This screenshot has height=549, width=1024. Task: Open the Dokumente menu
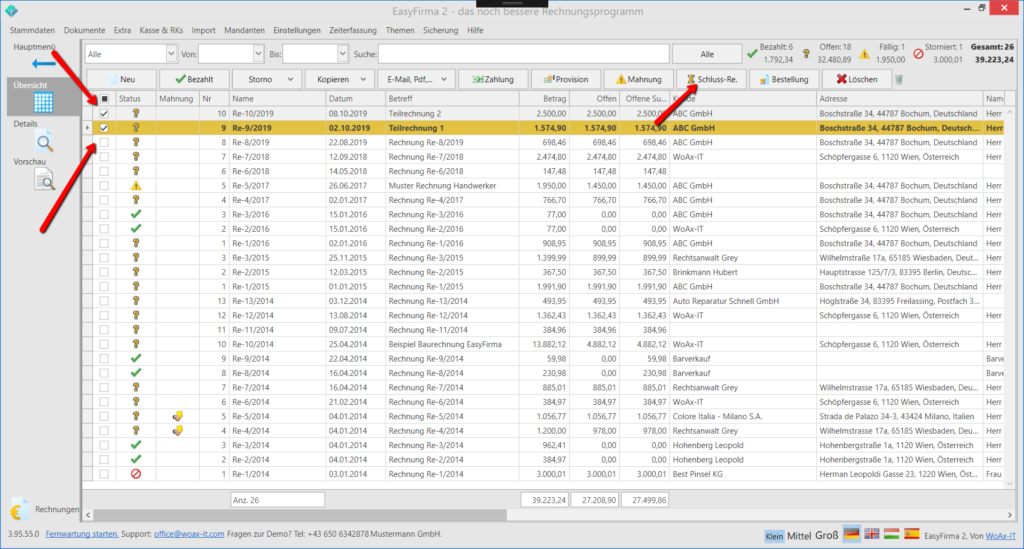coord(84,30)
